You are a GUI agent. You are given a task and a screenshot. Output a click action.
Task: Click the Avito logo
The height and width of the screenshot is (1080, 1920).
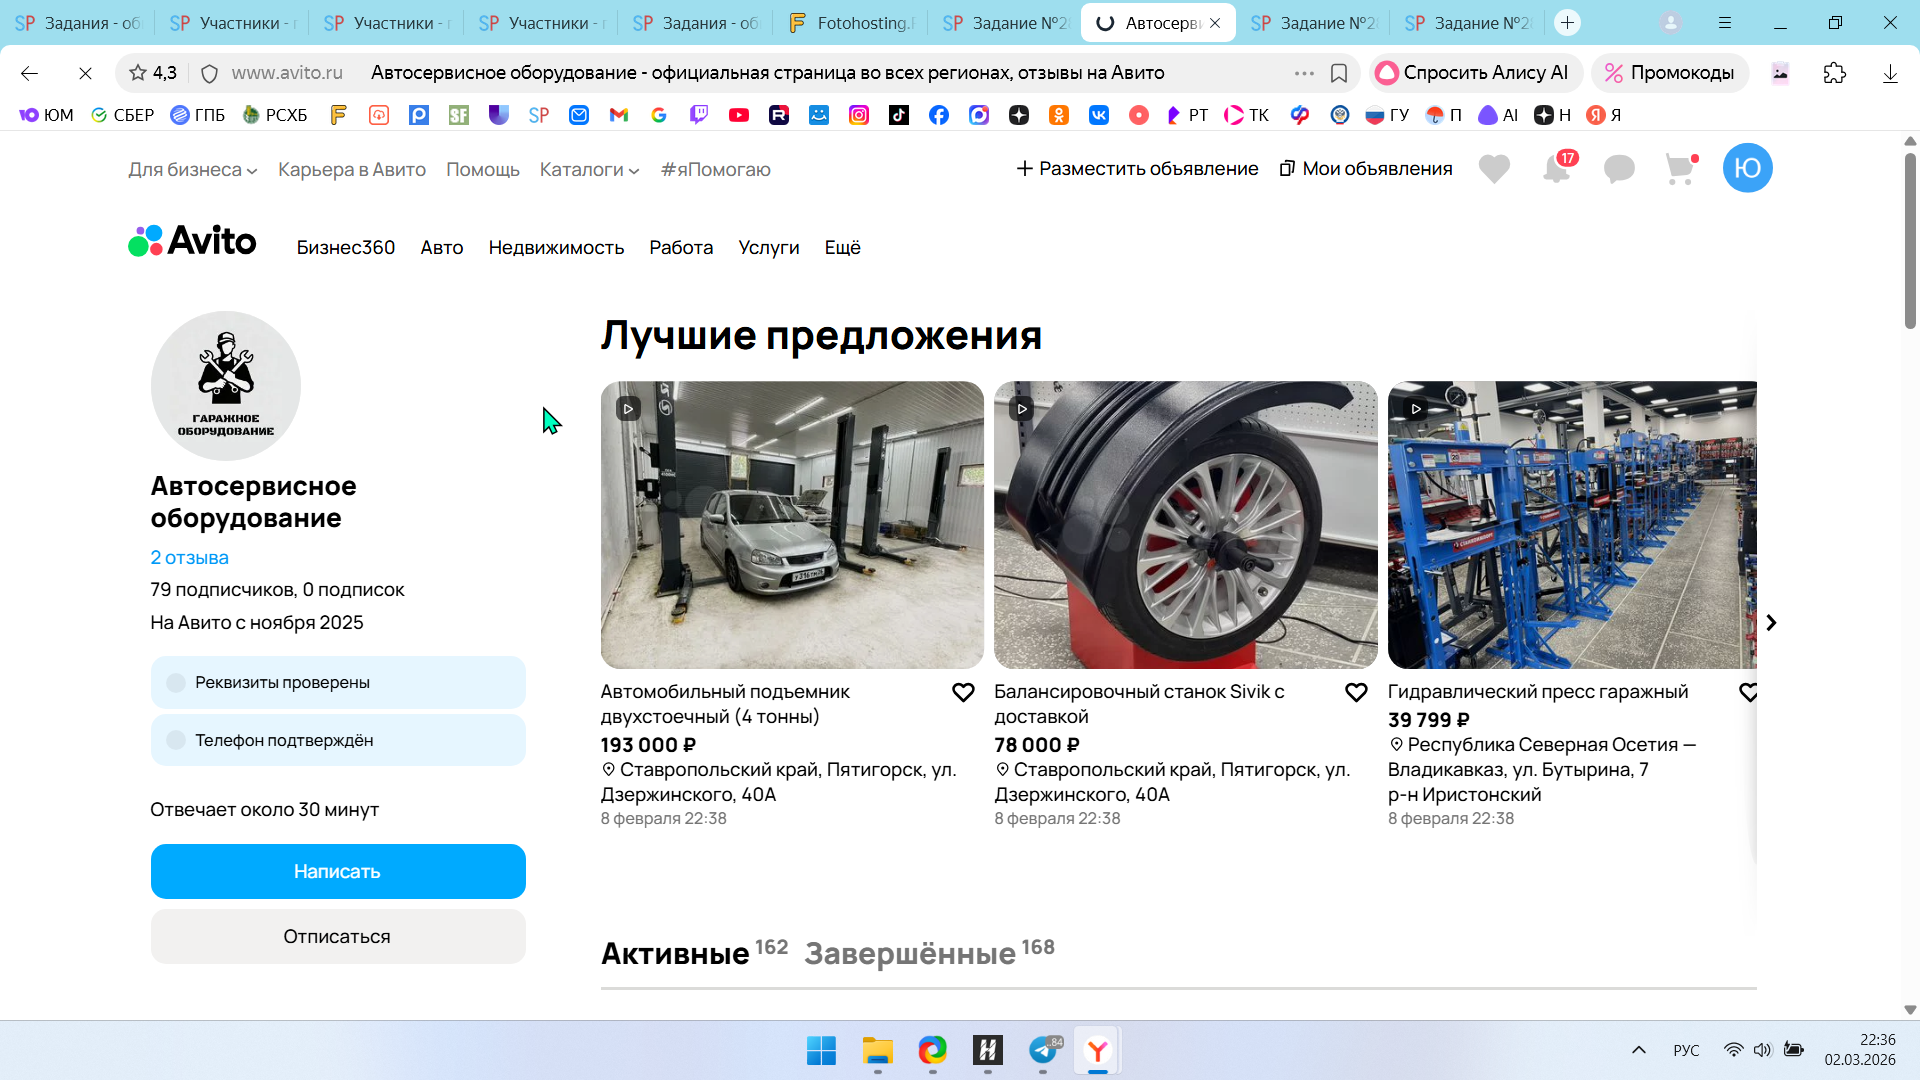tap(192, 241)
